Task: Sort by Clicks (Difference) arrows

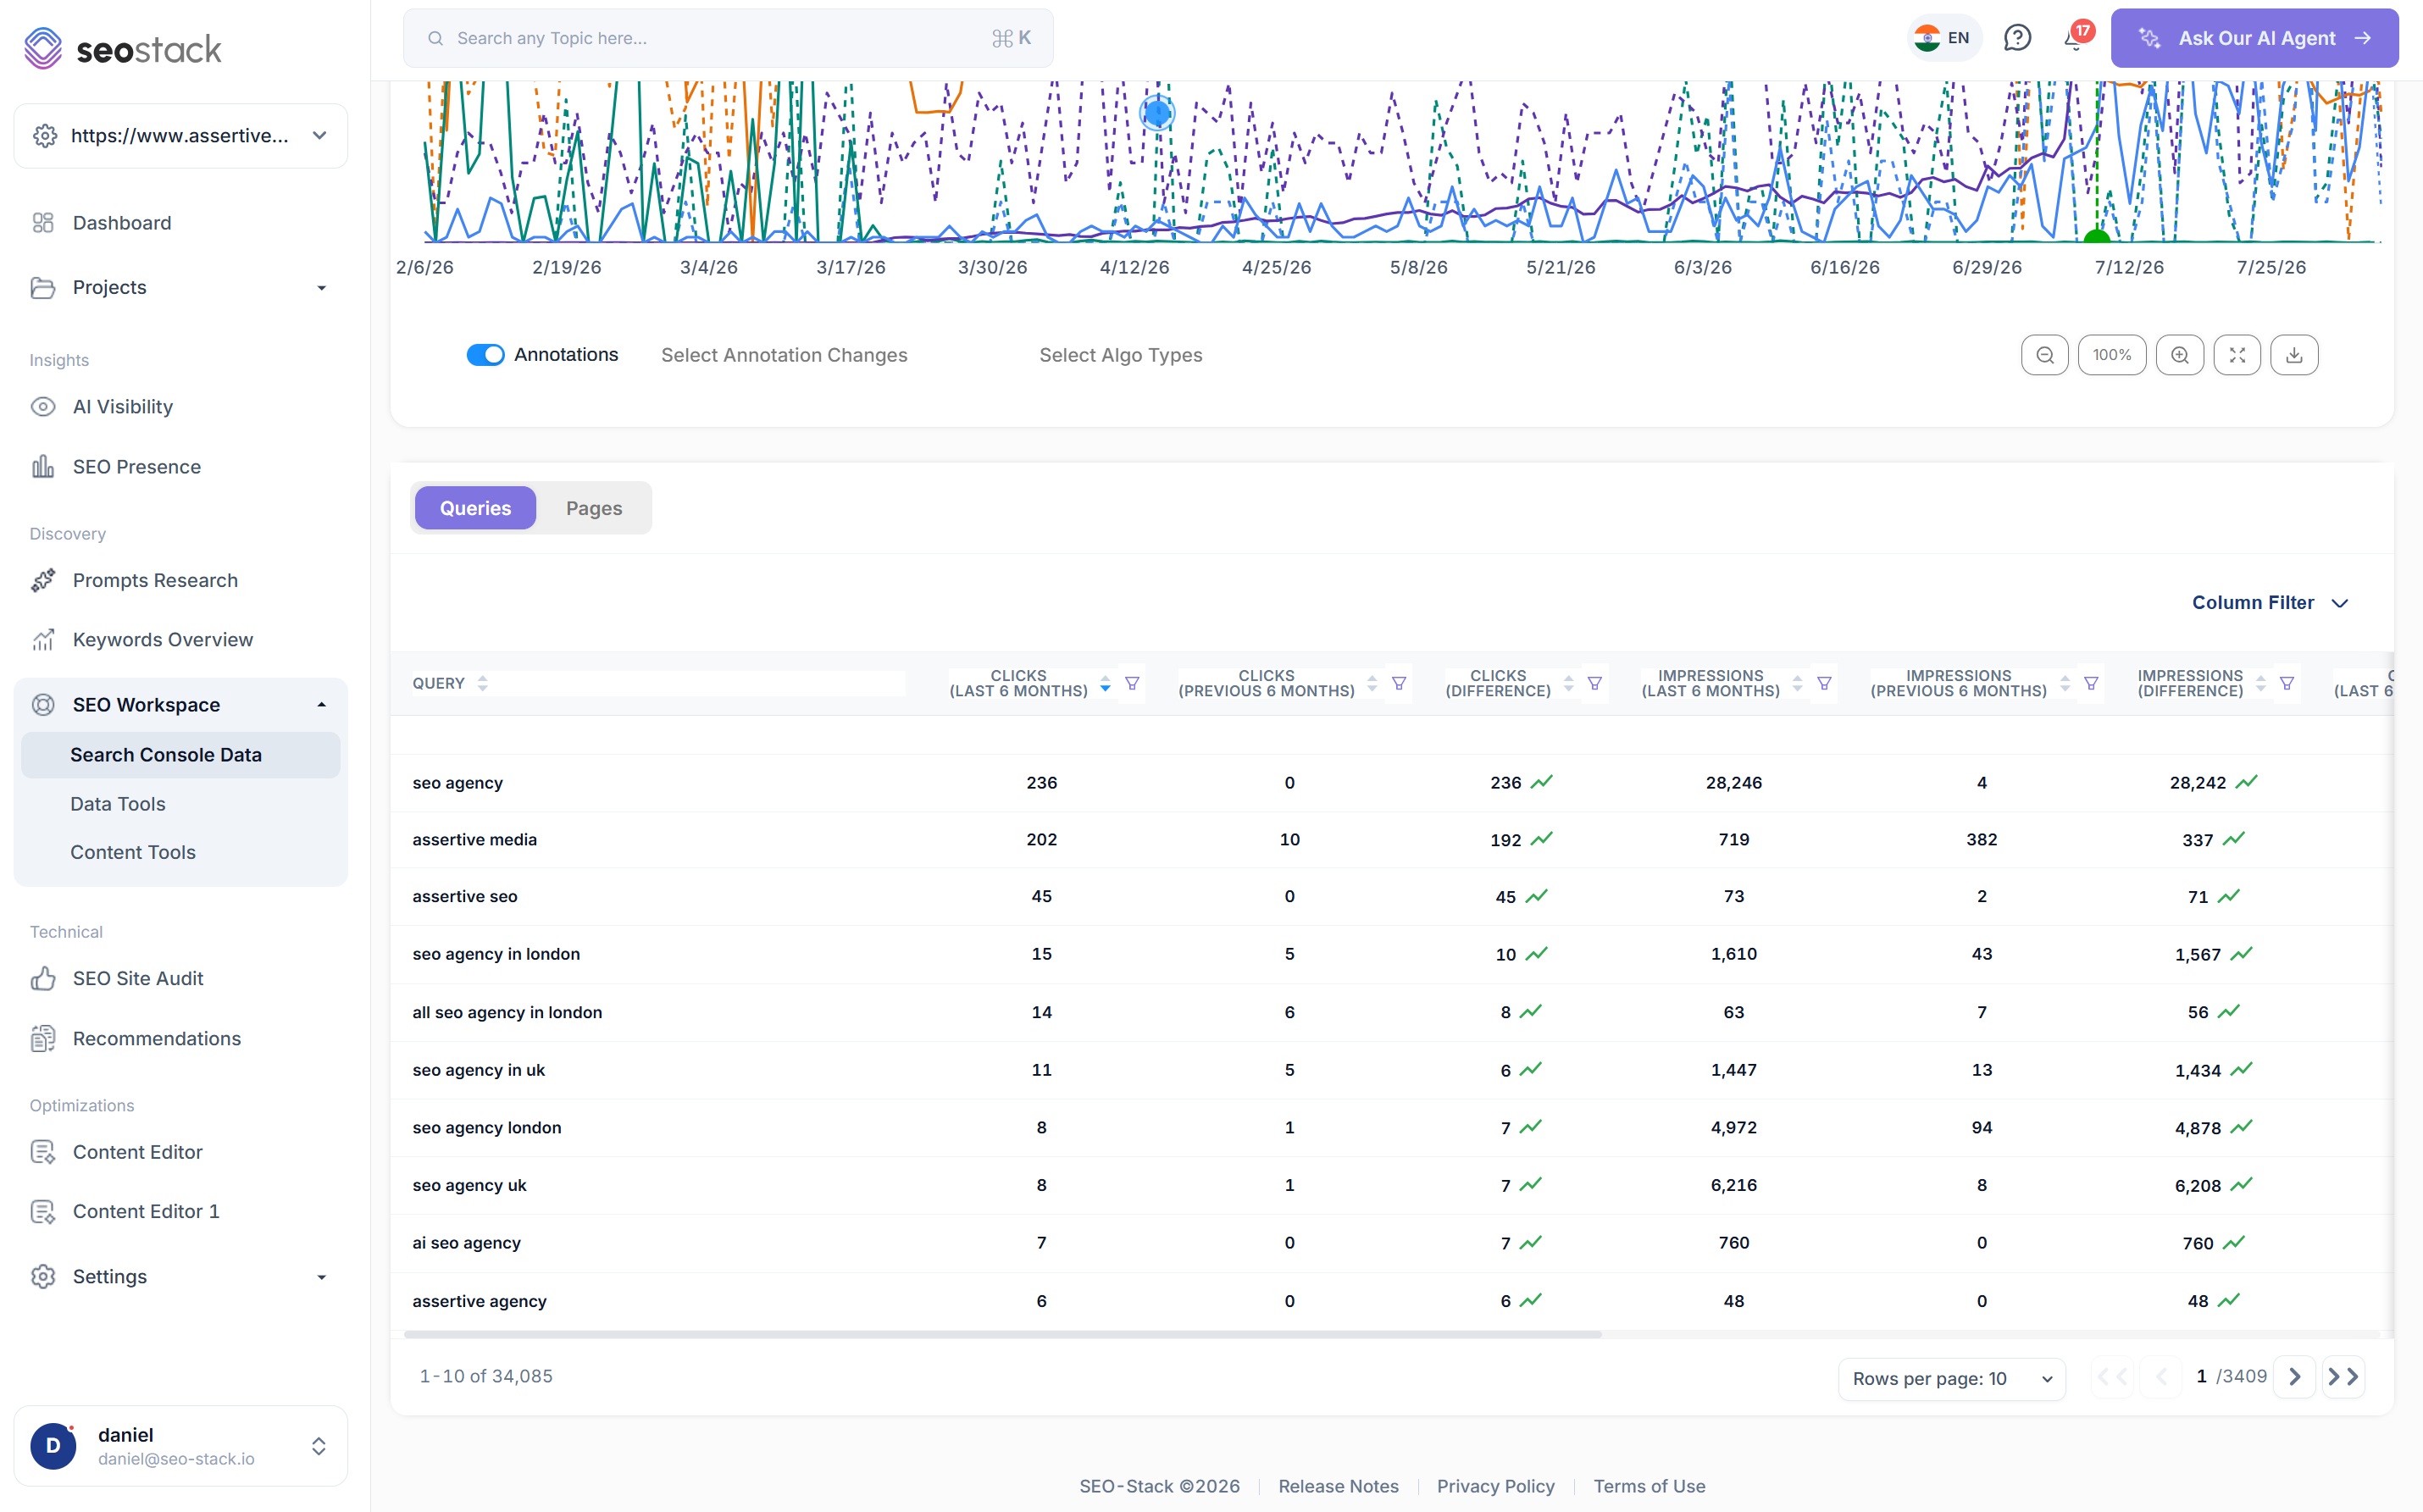Action: pos(1568,684)
